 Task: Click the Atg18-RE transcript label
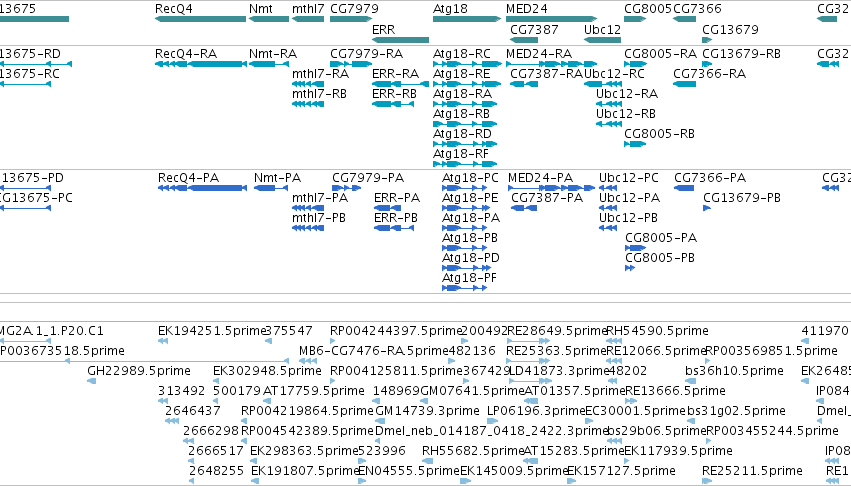click(x=461, y=74)
